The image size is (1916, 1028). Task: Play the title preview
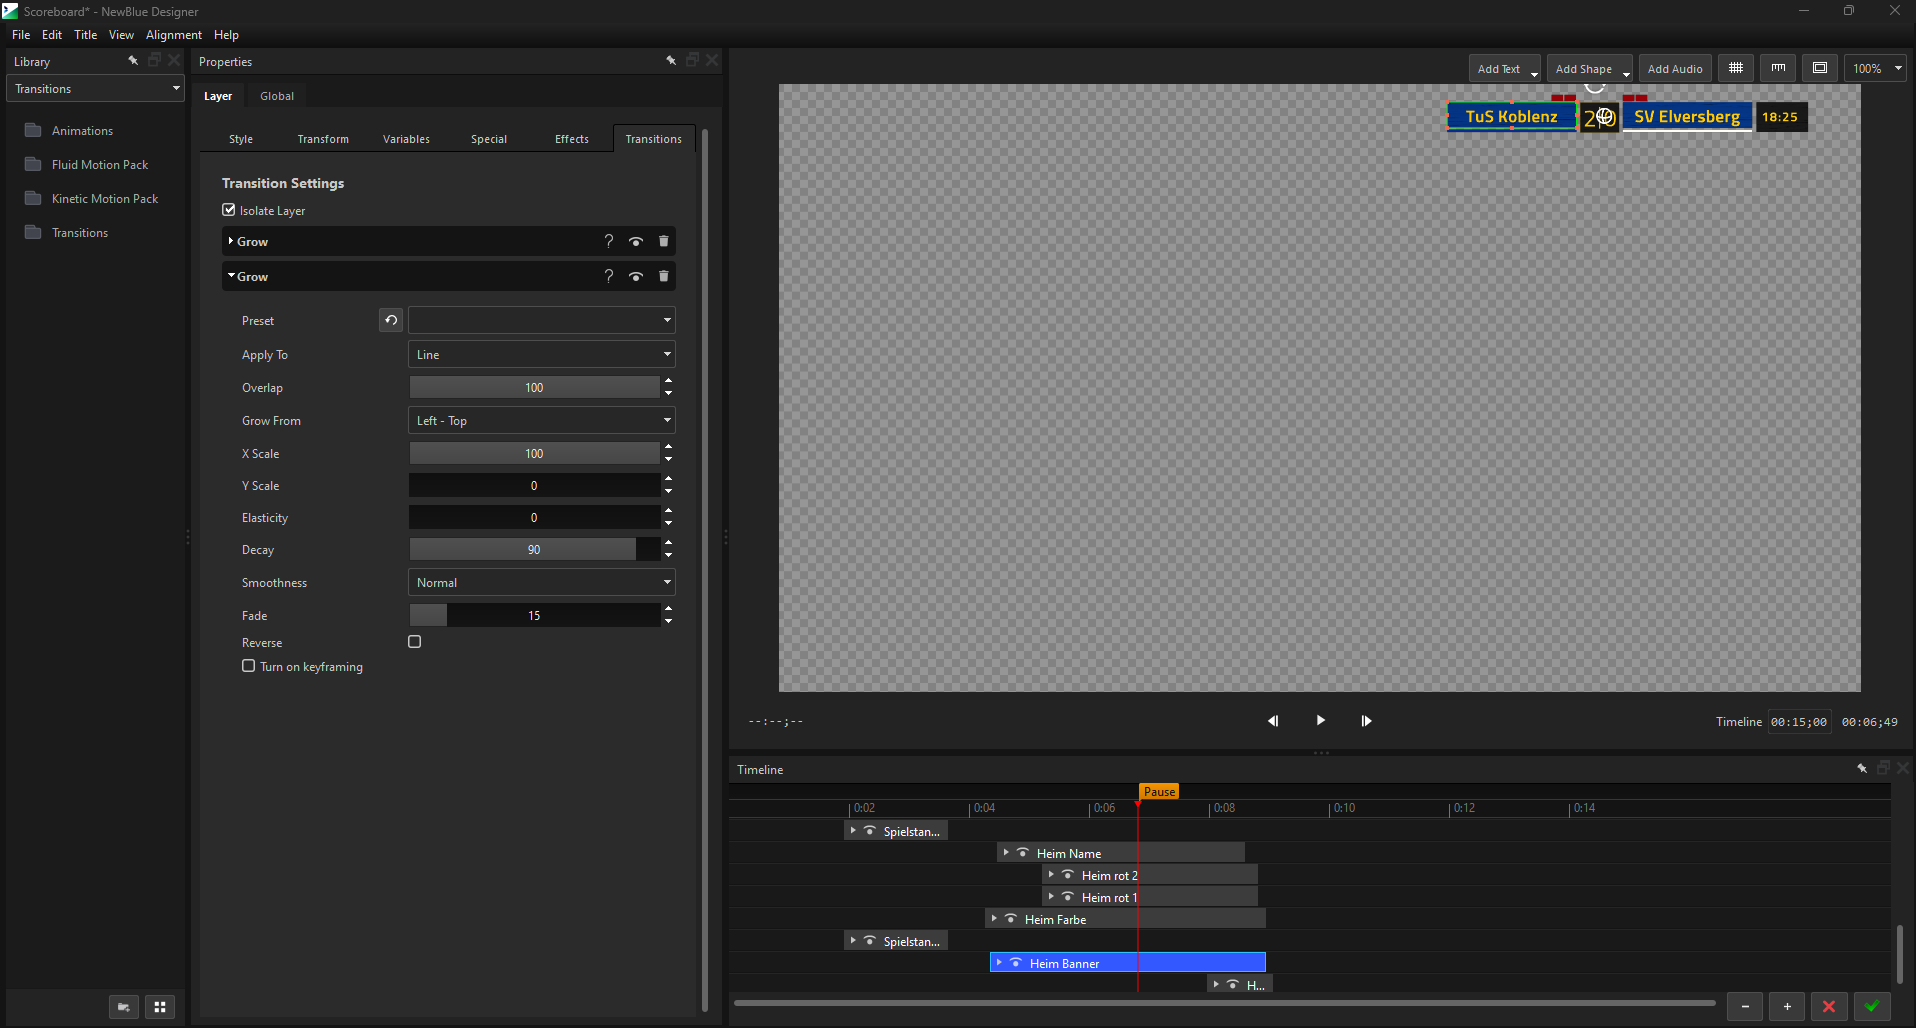(x=1320, y=720)
